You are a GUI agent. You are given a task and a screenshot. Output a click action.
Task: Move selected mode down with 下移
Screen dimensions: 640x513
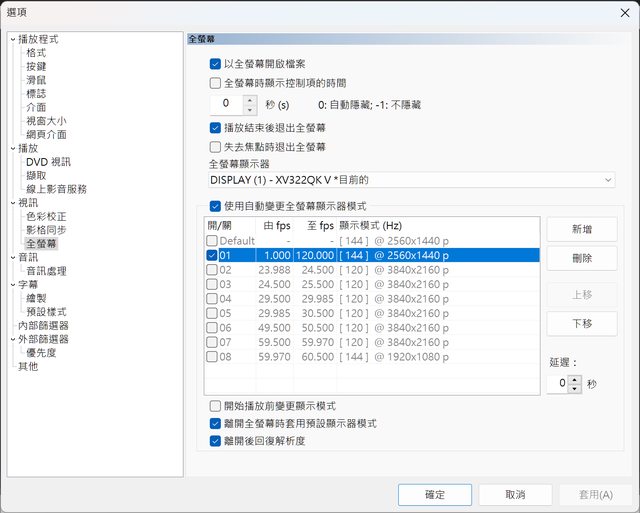click(581, 323)
